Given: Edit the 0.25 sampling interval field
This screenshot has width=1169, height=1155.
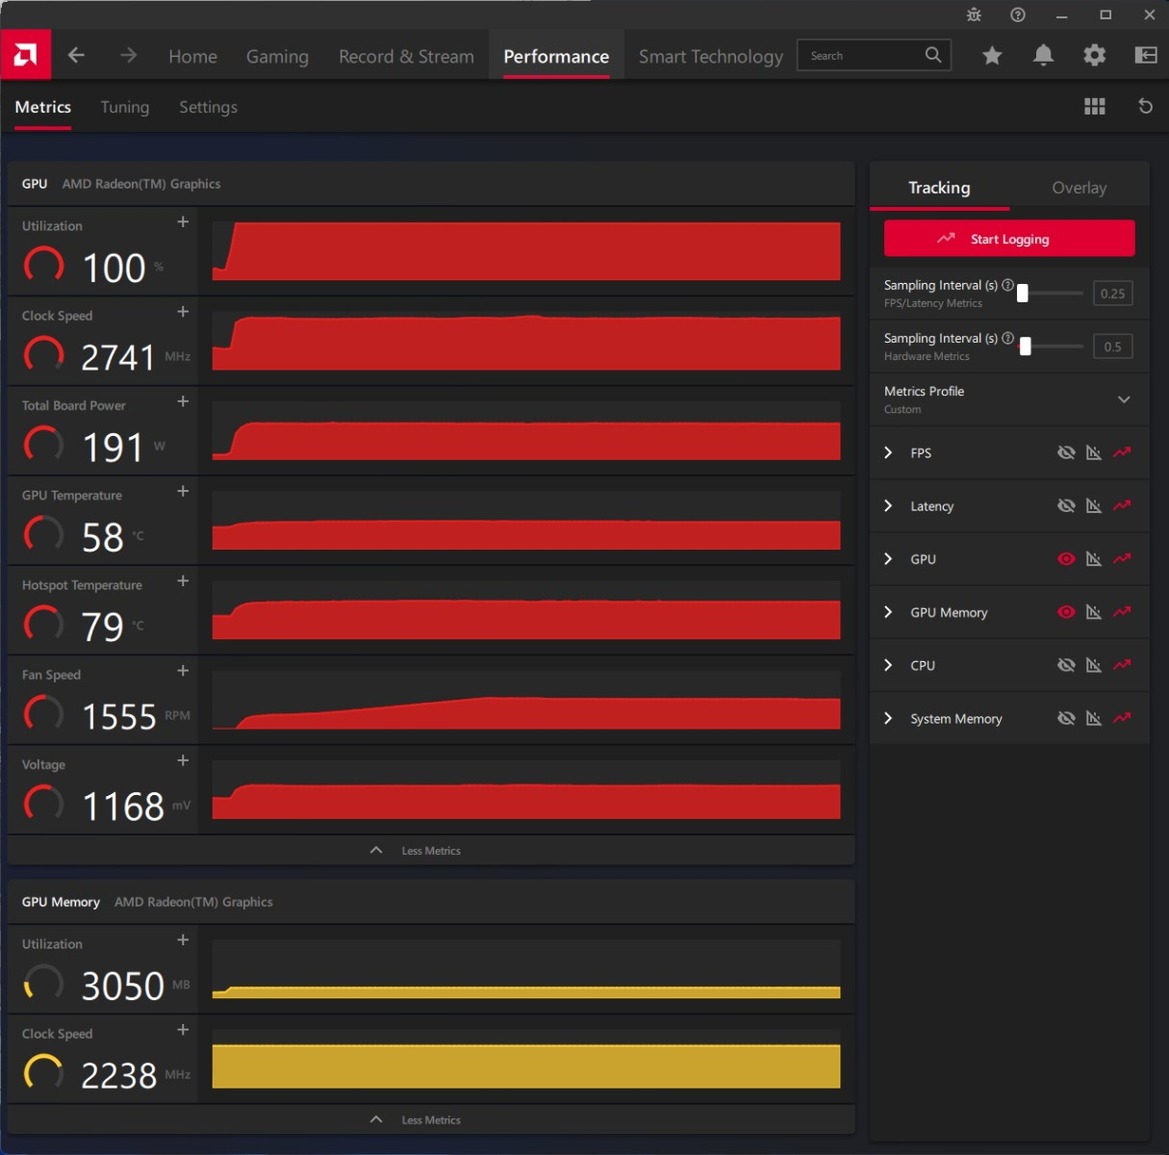Looking at the screenshot, I should tap(1112, 293).
